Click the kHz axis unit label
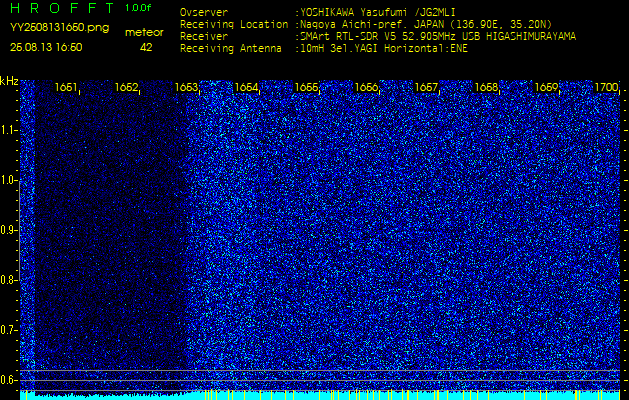629x400 pixels. coord(9,81)
